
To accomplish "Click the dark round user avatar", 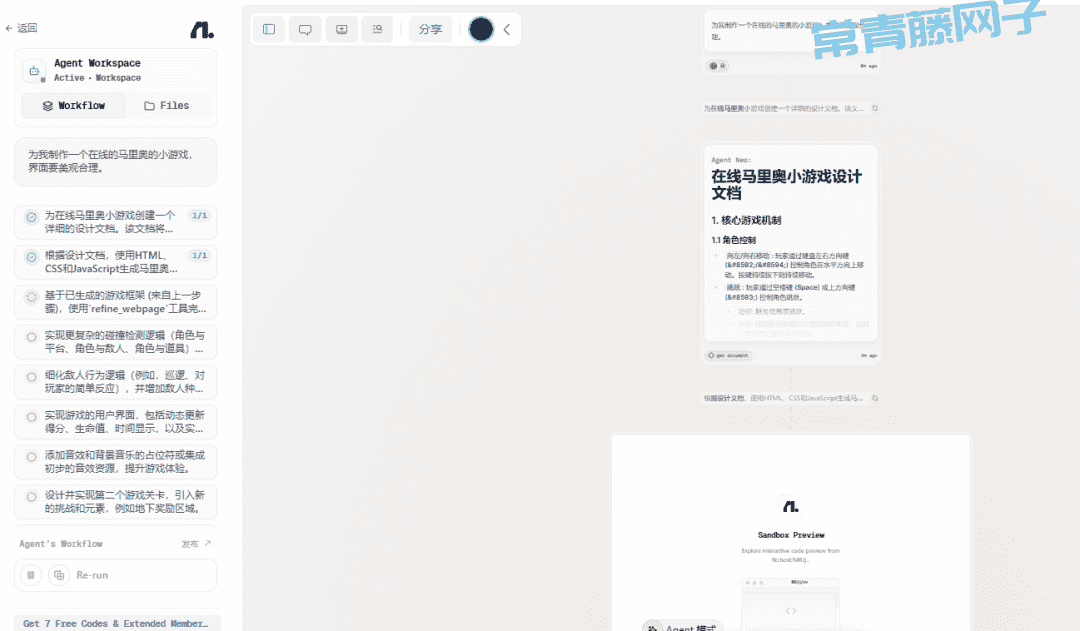I will (x=481, y=29).
